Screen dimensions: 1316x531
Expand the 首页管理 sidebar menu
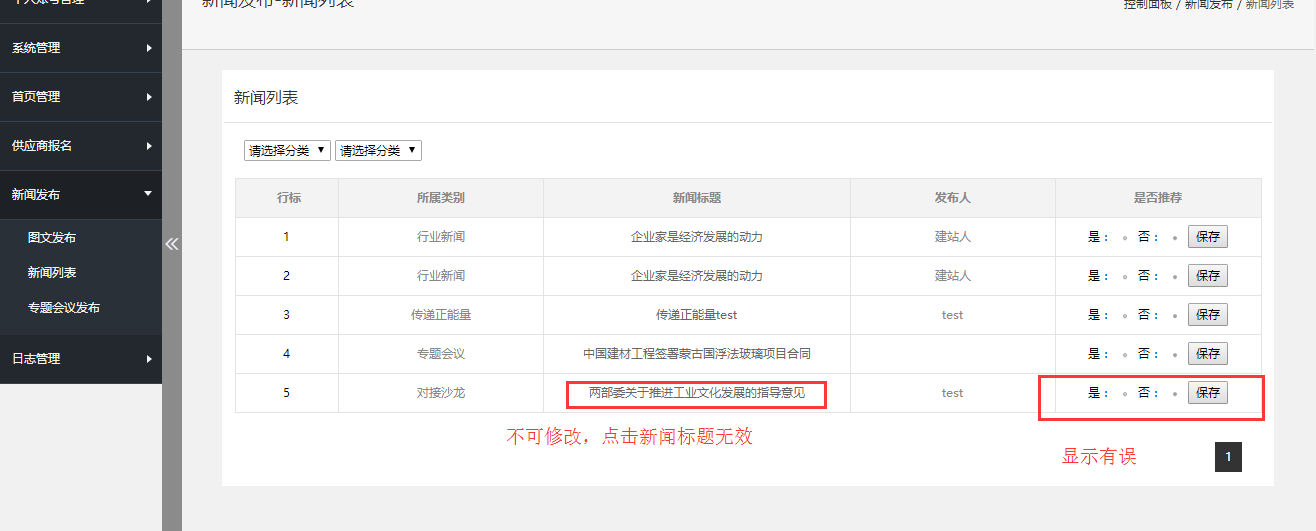click(81, 97)
